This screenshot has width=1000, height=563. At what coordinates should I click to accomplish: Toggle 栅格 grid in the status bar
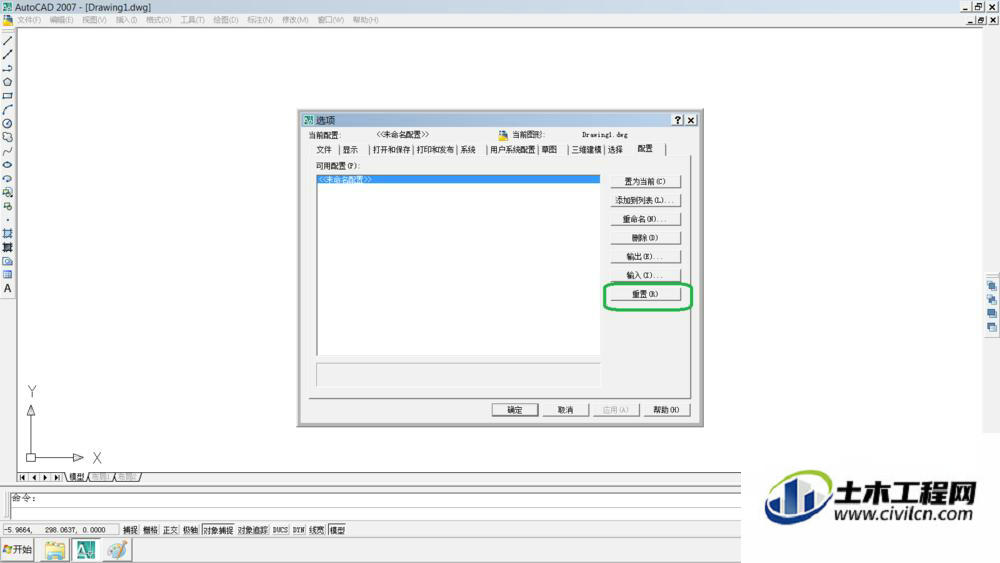[x=150, y=530]
